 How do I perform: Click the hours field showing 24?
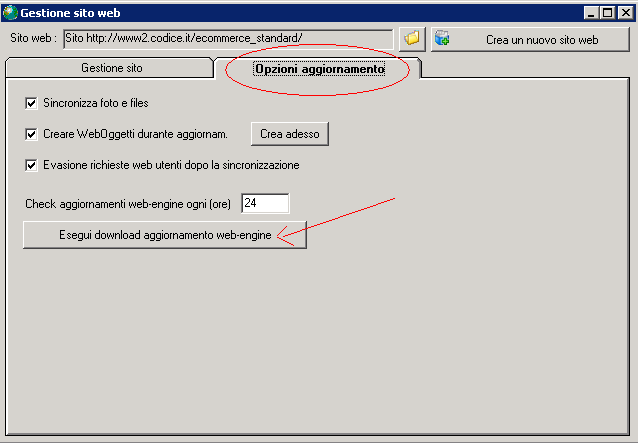pyautogui.click(x=265, y=203)
